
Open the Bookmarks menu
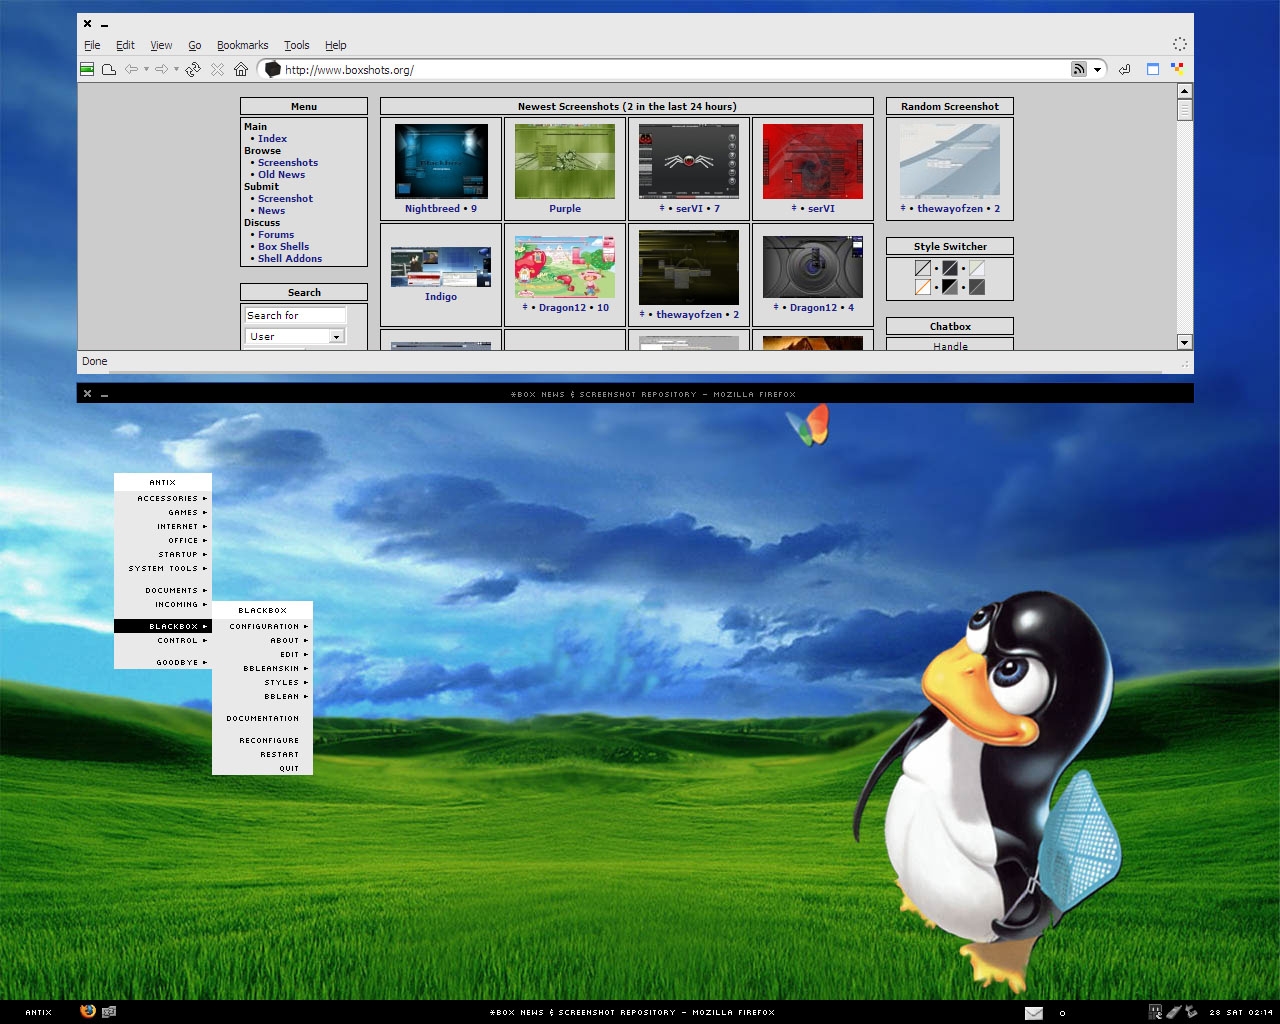[242, 45]
